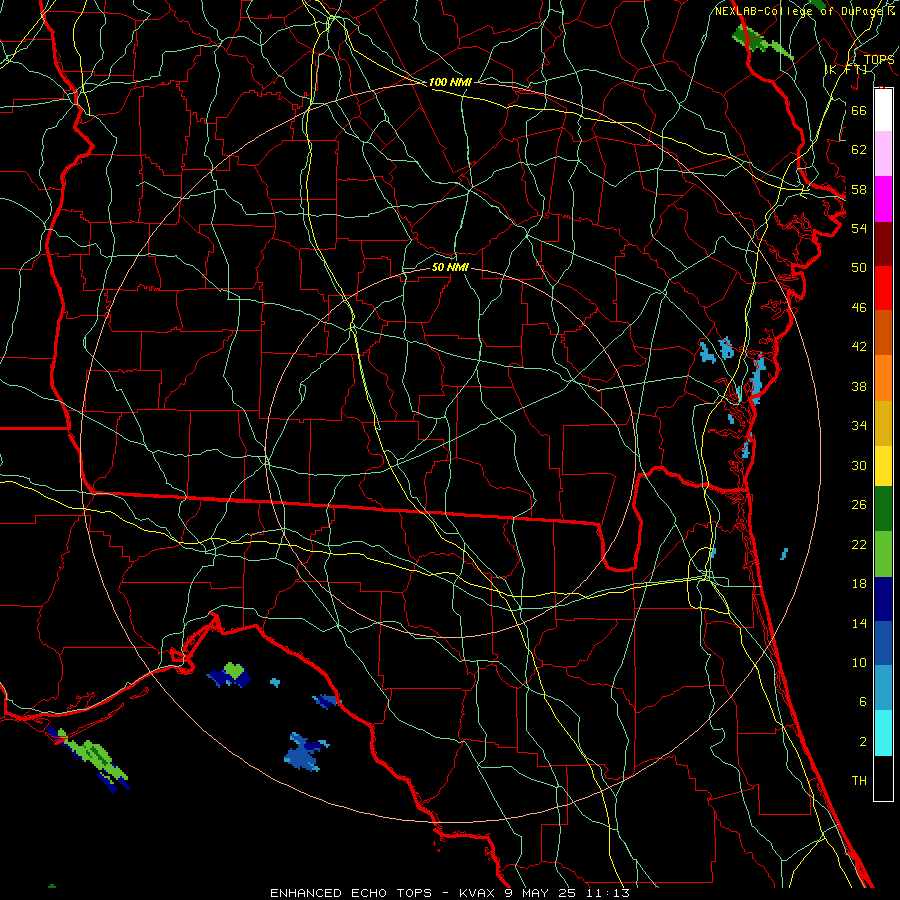Screen dimensions: 900x900
Task: Click the "9 MAY 25" date text
Action: (542, 893)
